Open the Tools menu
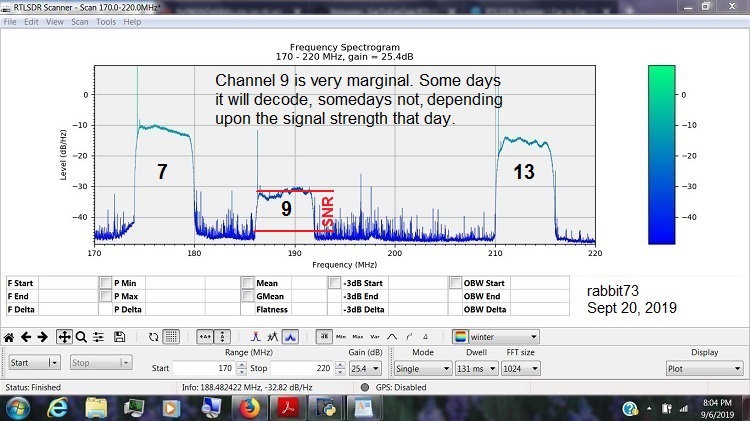 [x=106, y=21]
